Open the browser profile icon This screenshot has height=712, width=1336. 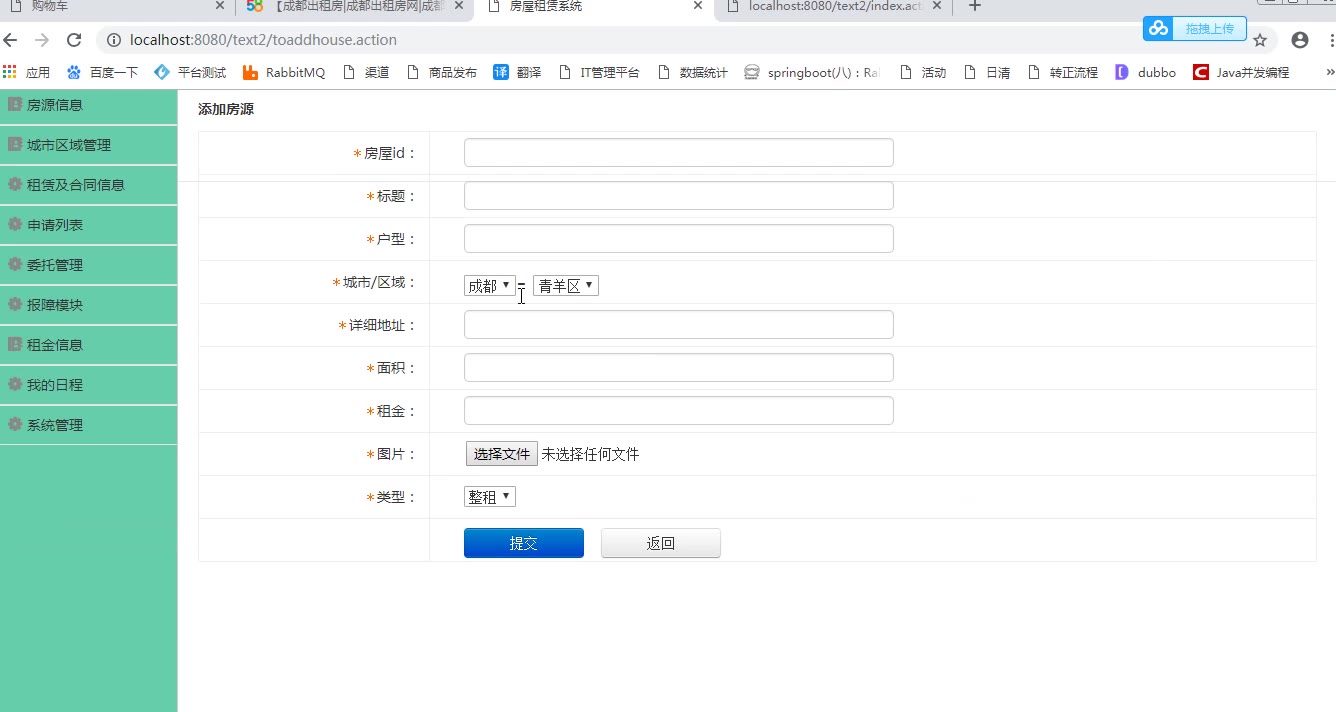1300,40
